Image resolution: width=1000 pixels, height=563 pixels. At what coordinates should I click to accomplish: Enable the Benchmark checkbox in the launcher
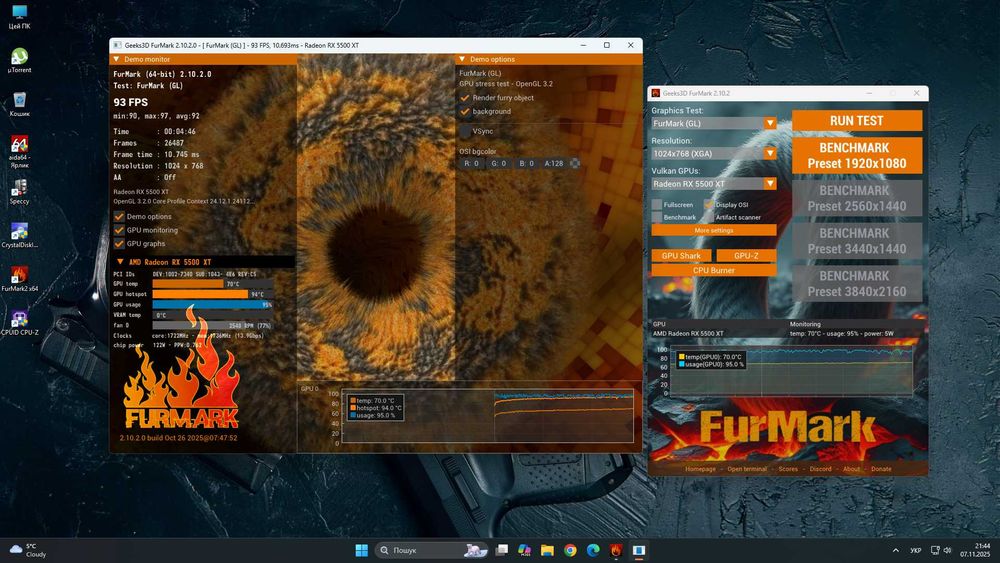656,217
